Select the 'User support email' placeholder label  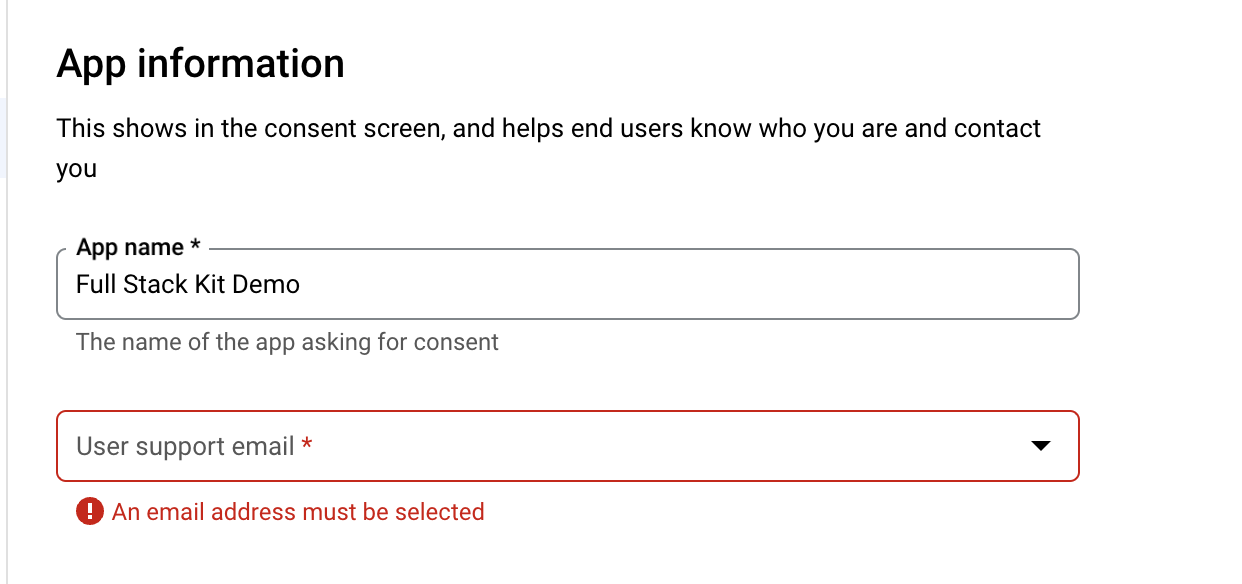(185, 446)
